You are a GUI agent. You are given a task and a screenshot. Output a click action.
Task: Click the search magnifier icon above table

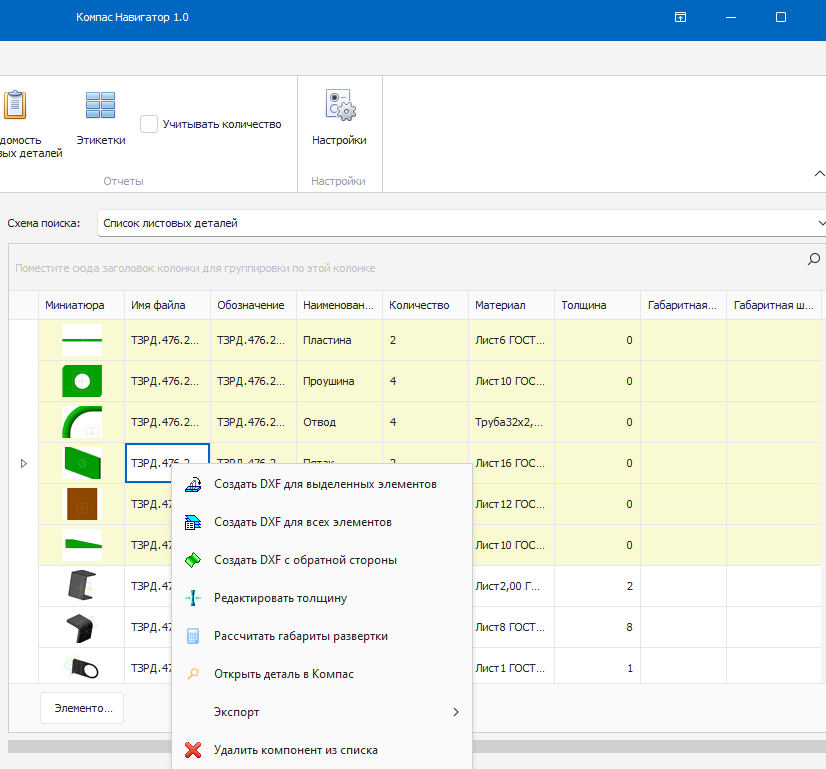[x=813, y=260]
